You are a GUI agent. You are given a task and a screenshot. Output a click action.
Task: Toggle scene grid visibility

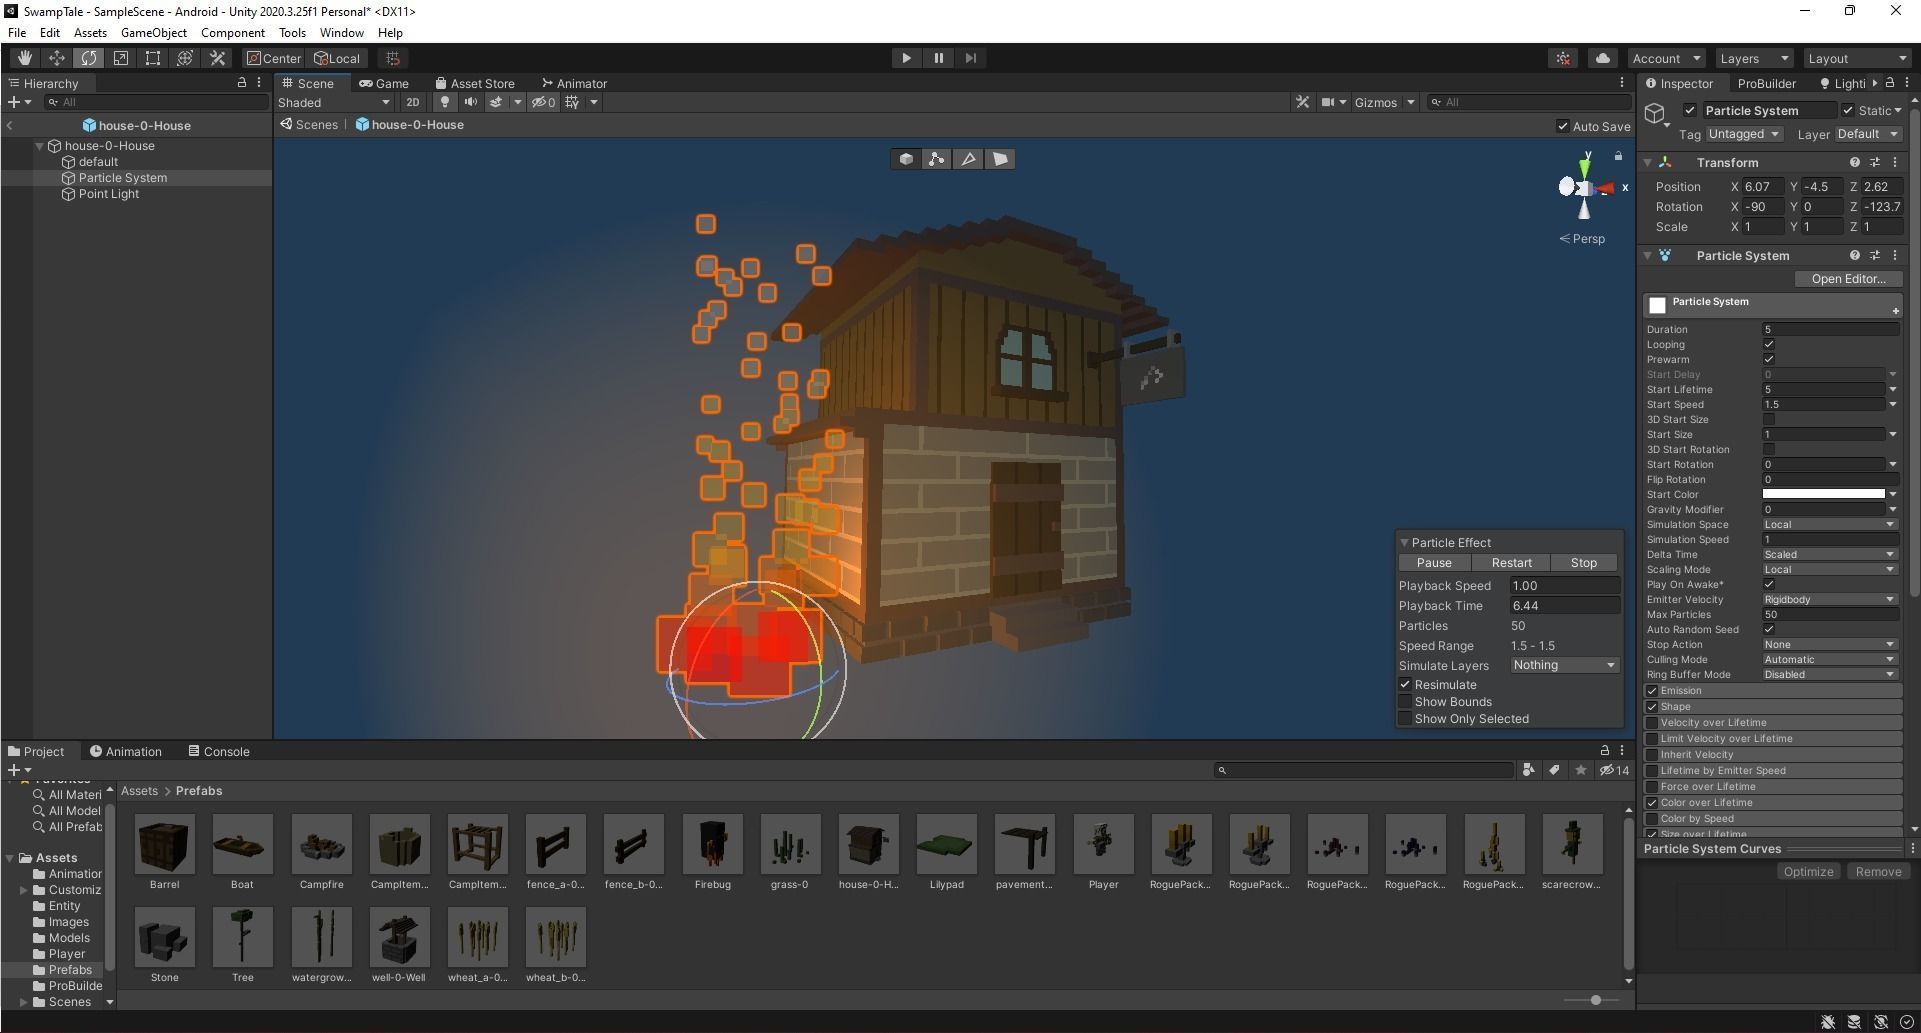pyautogui.click(x=572, y=102)
